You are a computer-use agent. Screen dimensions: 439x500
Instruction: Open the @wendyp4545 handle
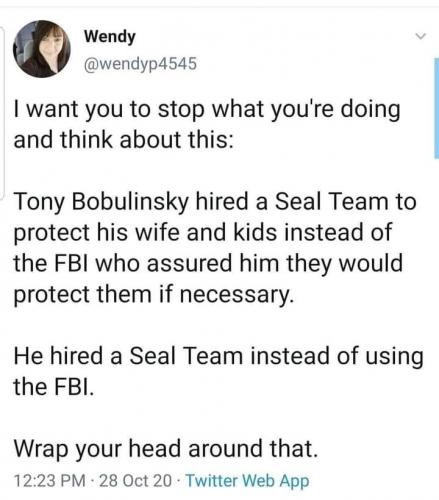click(140, 64)
